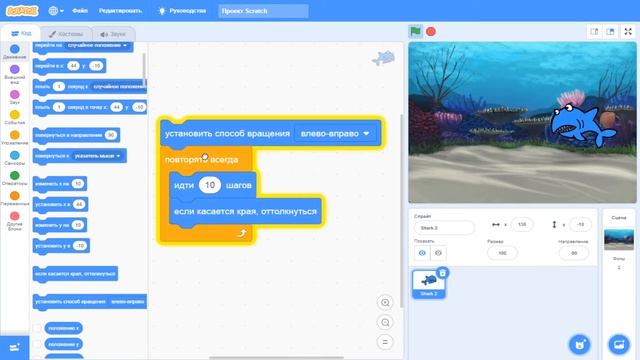The width and height of the screenshot is (640, 360).
Task: Open 'случайное положение' dropdown in top palette block
Action: click(98, 45)
